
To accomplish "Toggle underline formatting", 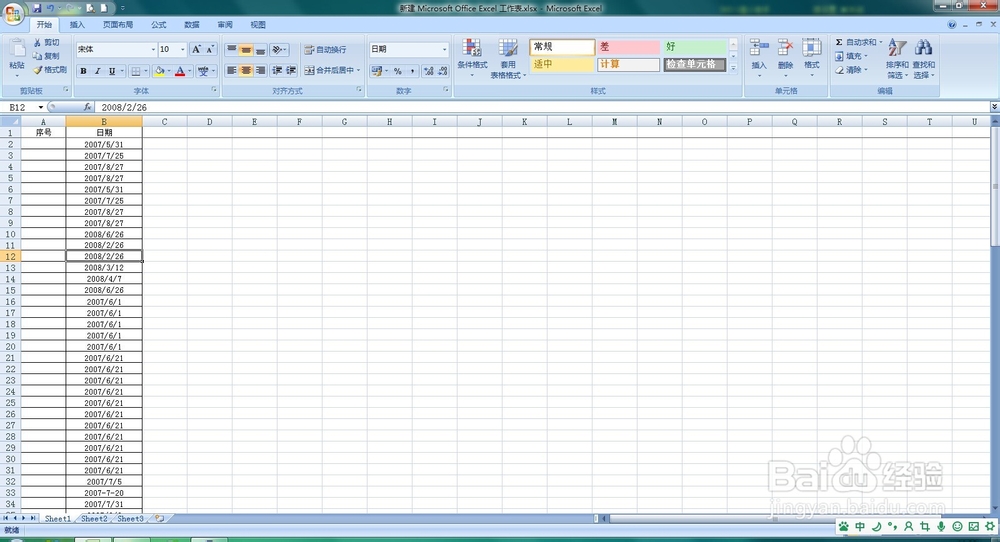I will tap(112, 71).
